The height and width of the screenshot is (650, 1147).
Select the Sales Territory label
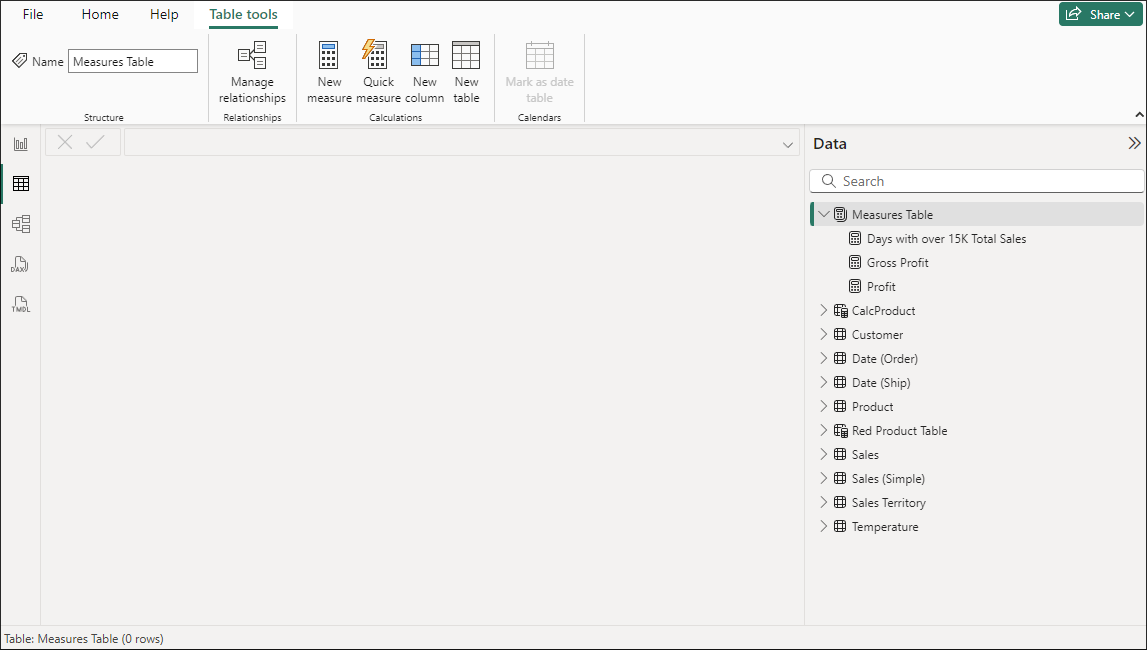tap(889, 503)
